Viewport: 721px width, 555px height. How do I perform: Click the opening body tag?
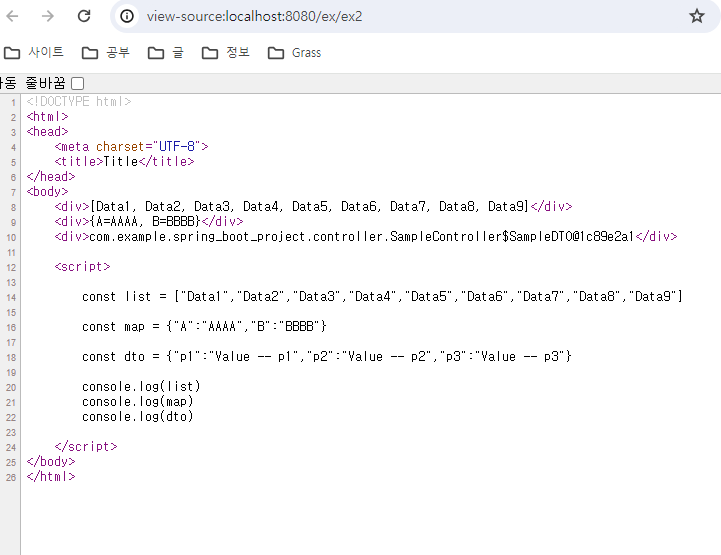(47, 191)
